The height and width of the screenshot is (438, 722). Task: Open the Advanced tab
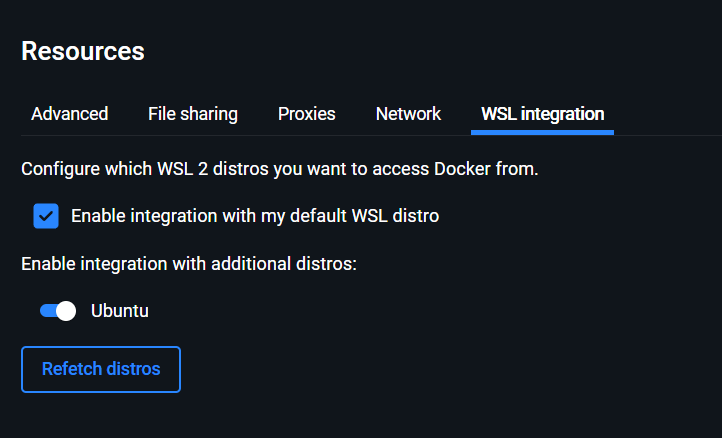click(69, 114)
